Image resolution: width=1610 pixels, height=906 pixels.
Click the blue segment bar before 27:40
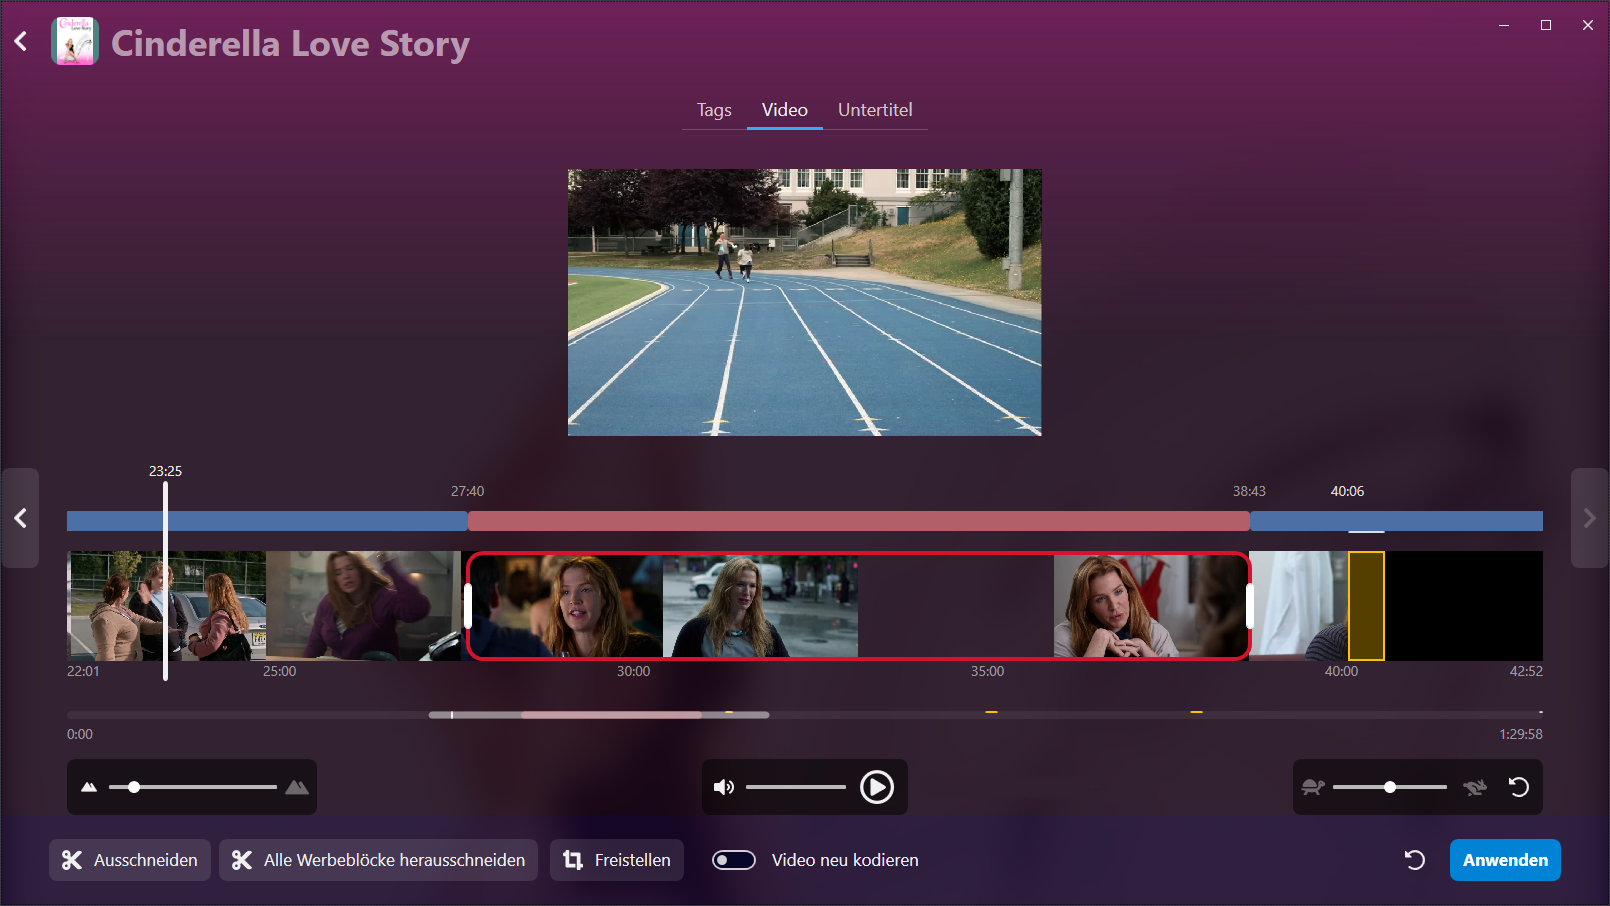[267, 521]
